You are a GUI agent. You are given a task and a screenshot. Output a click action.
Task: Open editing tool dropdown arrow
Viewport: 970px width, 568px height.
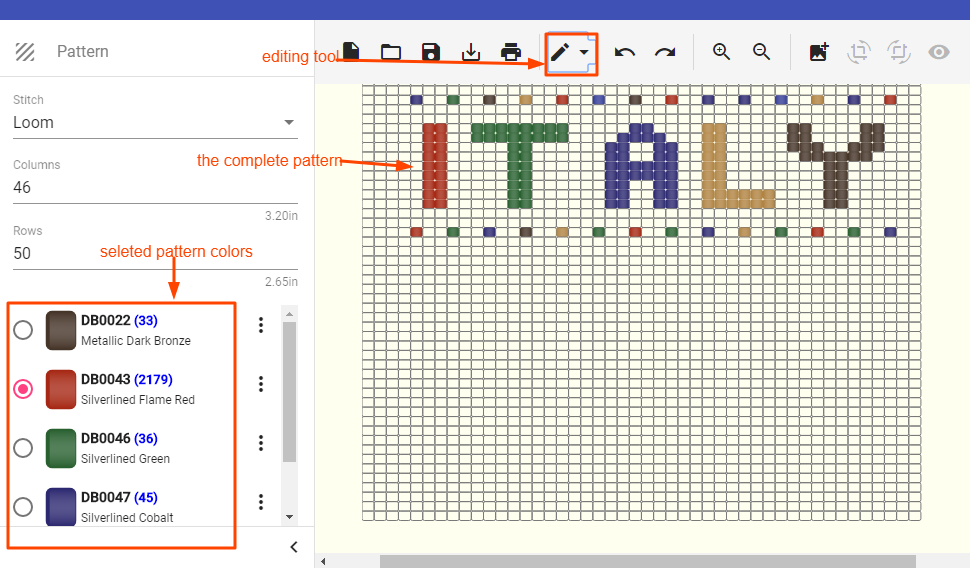tap(584, 53)
